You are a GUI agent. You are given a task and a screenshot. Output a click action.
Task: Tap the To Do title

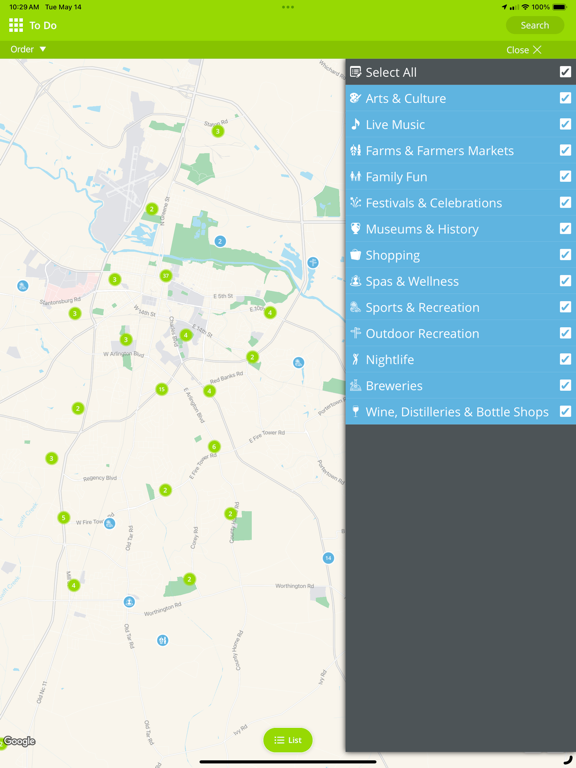[43, 25]
